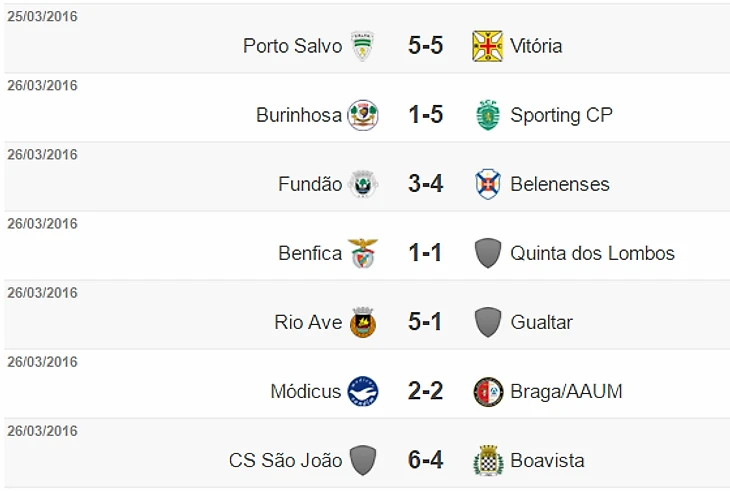This screenshot has height=491, width=730.
Task: Click the Porto Salvo club crest
Action: point(362,46)
